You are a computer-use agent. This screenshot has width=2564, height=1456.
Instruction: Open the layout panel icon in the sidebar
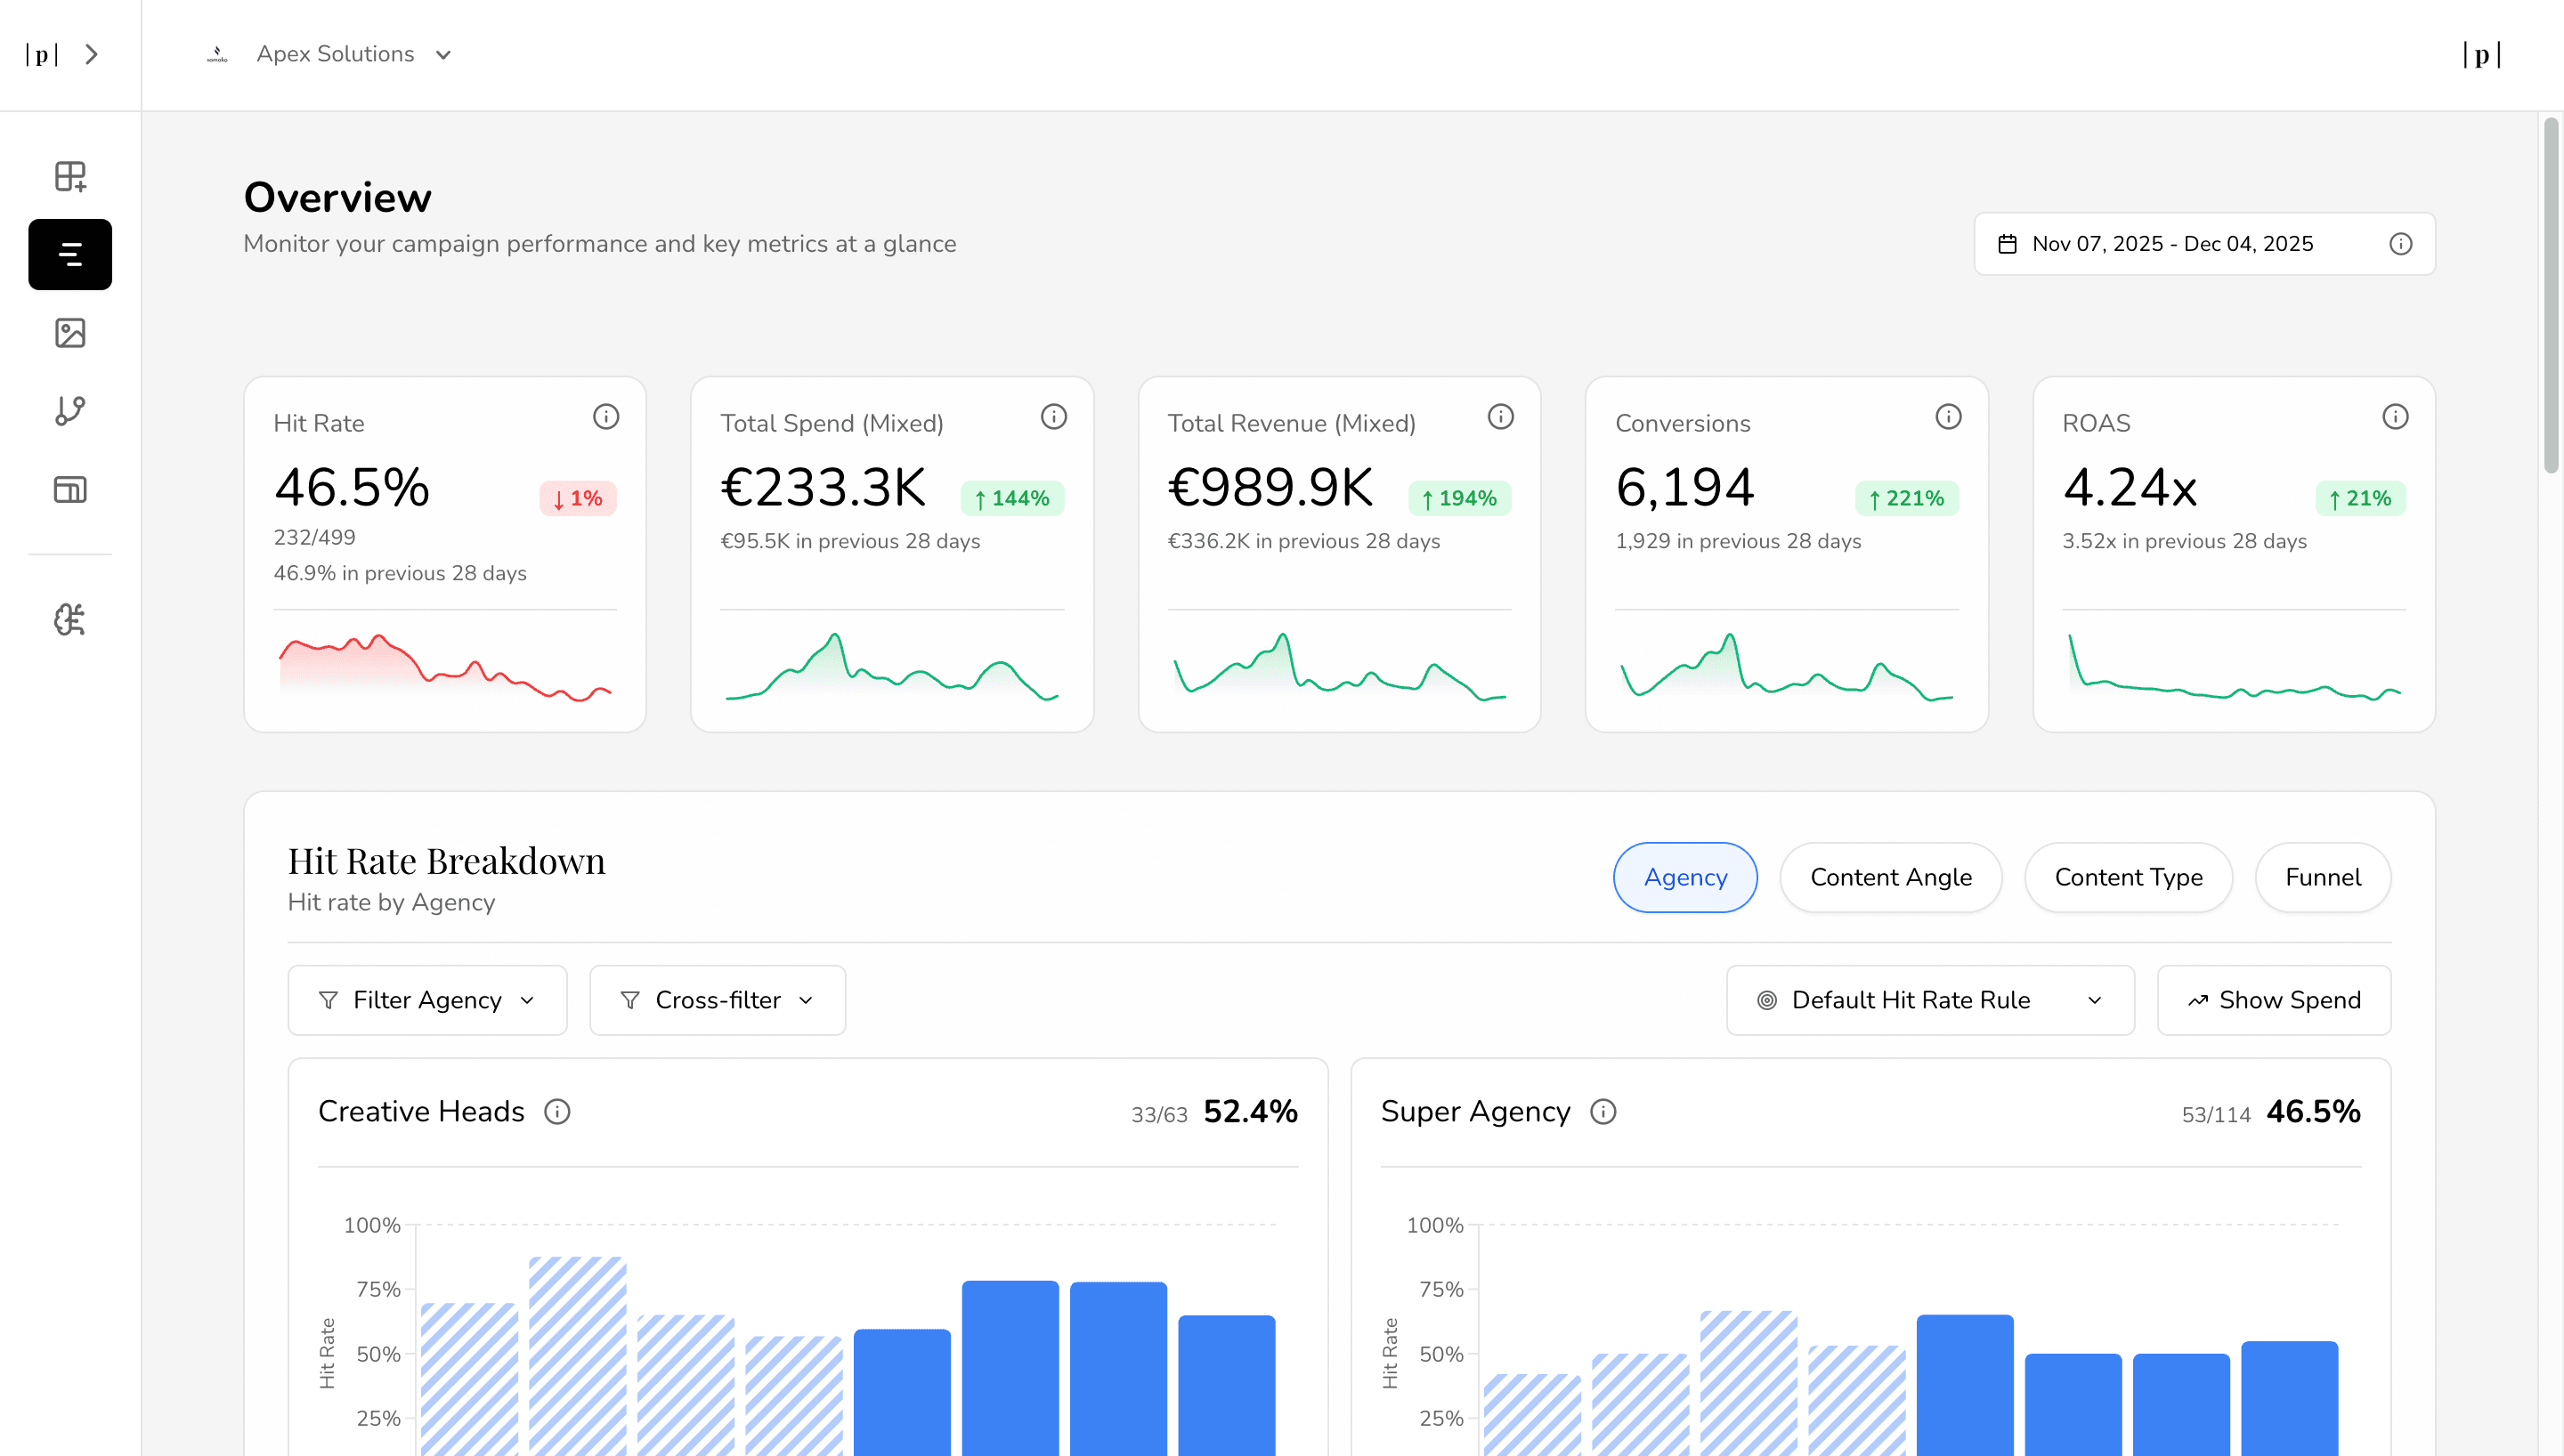coord(69,489)
